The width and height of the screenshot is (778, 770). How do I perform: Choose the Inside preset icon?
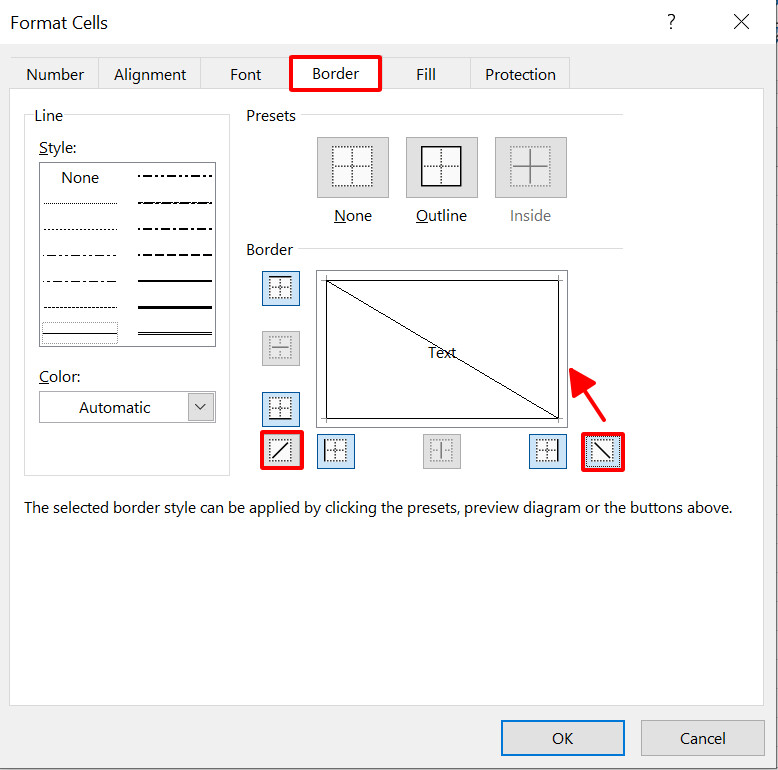pyautogui.click(x=530, y=167)
